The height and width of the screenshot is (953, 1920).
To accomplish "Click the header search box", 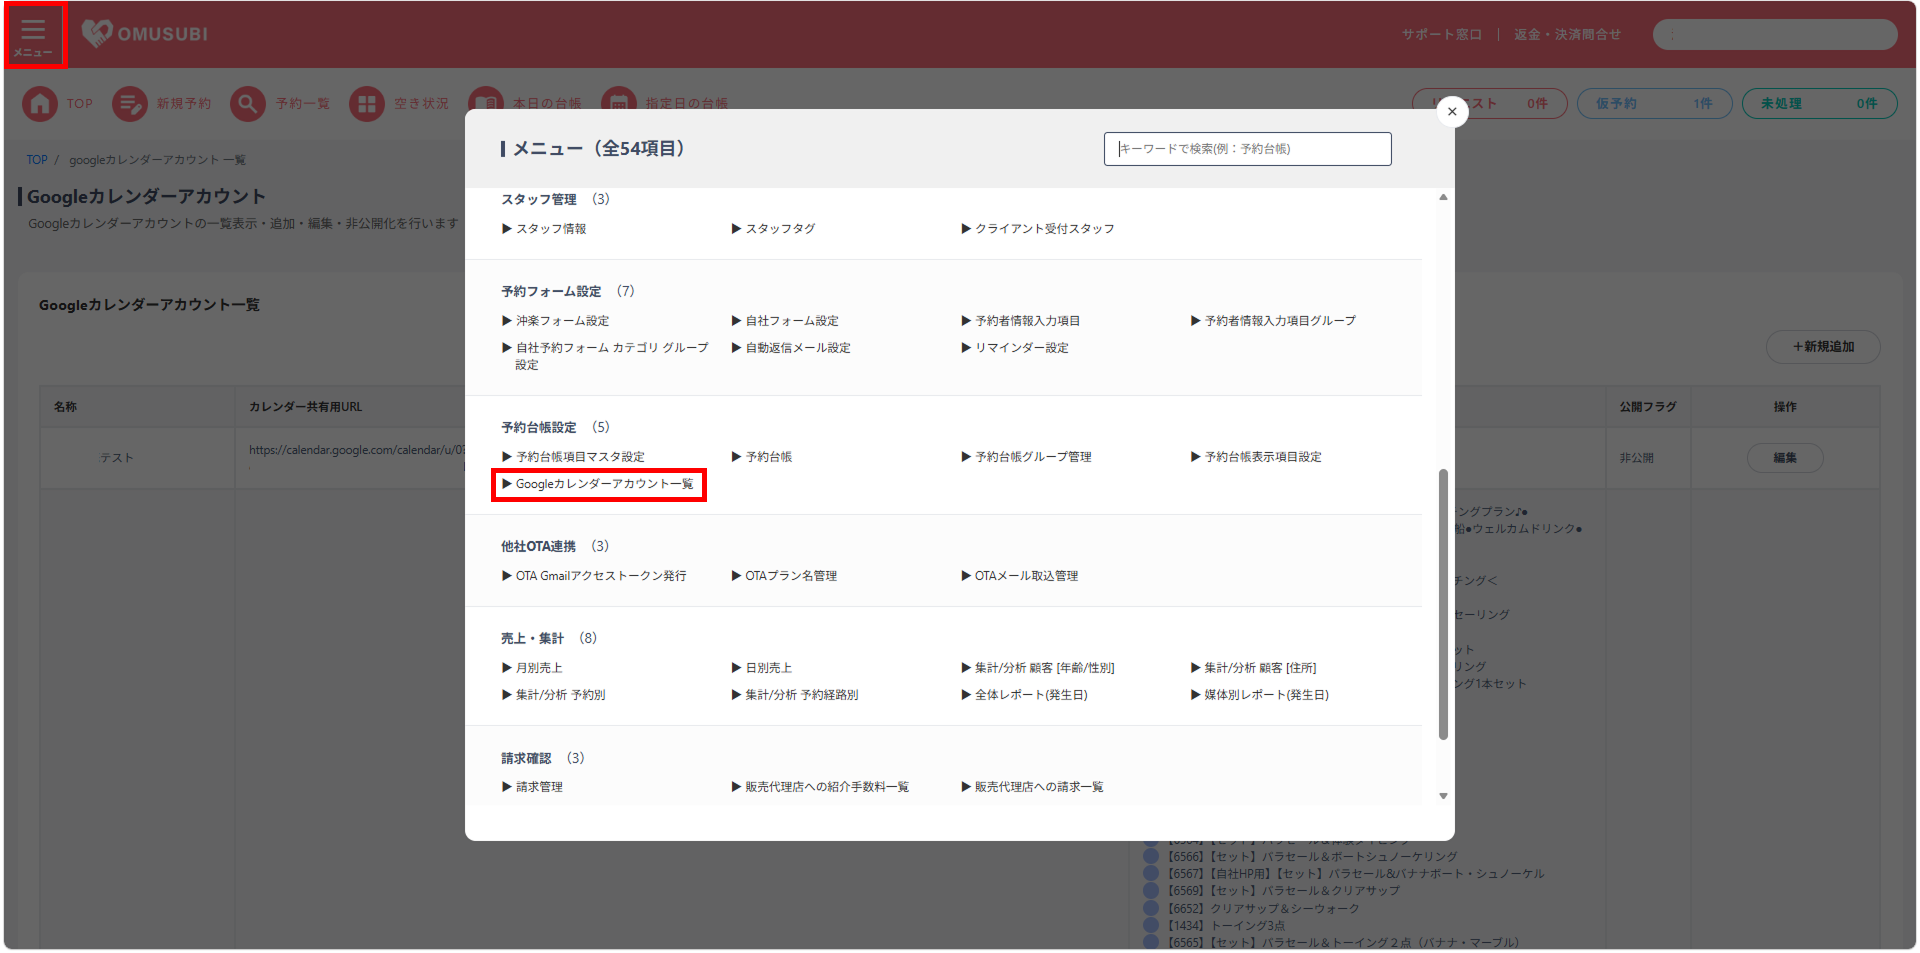I will (1775, 35).
